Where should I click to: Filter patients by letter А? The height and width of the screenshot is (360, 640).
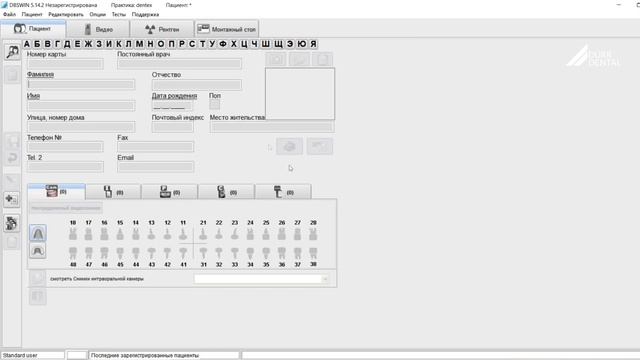pos(27,44)
